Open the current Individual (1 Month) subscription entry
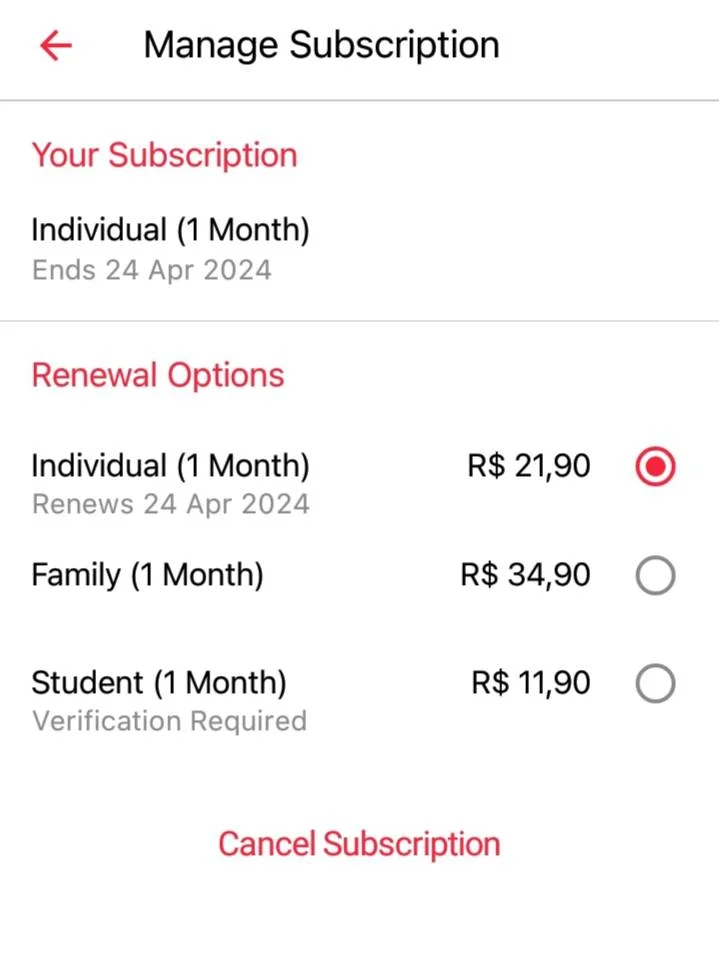The image size is (719, 965). 360,249
